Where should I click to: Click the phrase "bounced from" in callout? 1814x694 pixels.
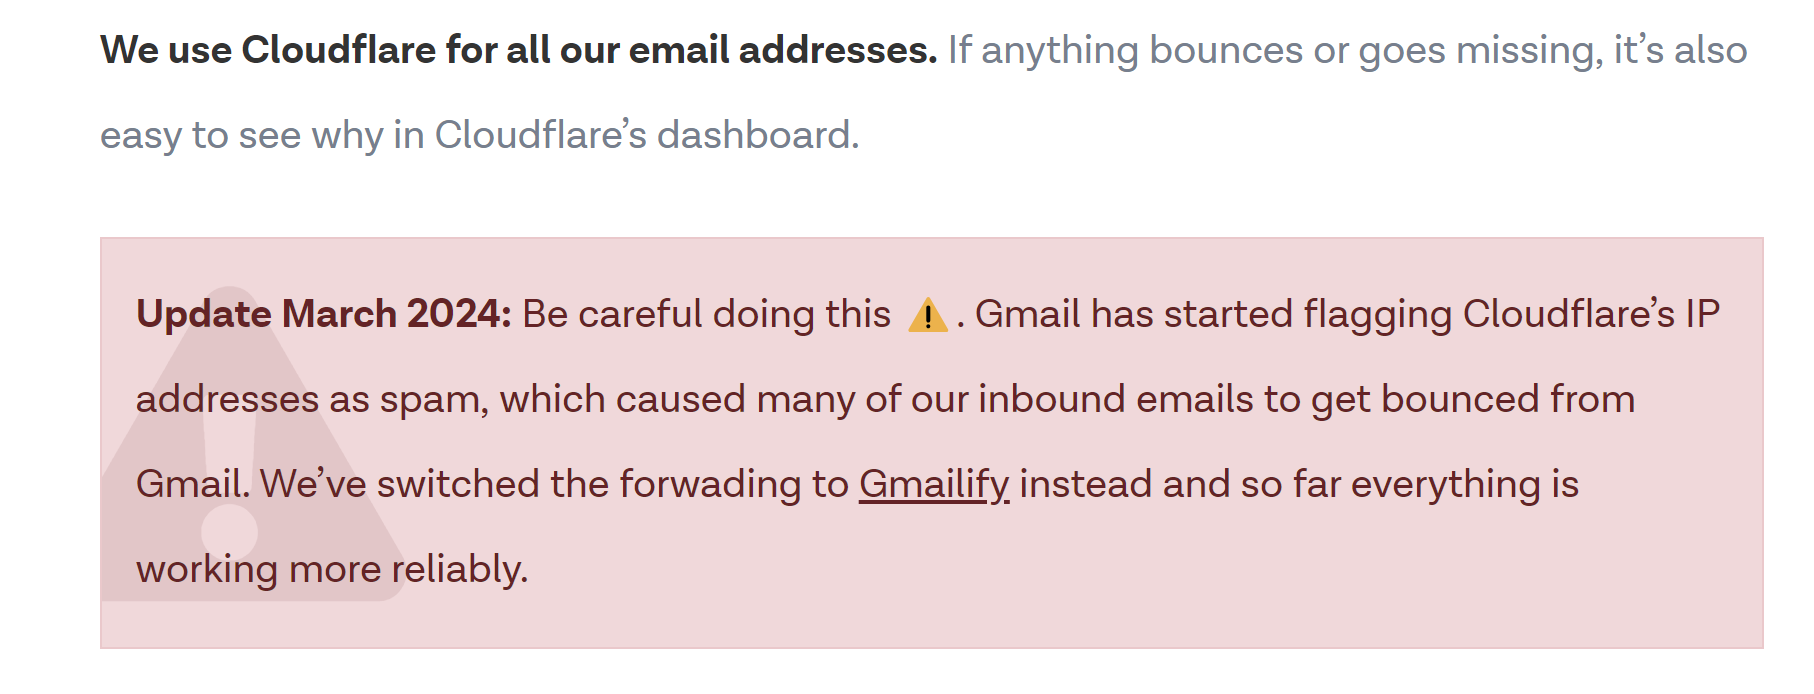click(1508, 399)
